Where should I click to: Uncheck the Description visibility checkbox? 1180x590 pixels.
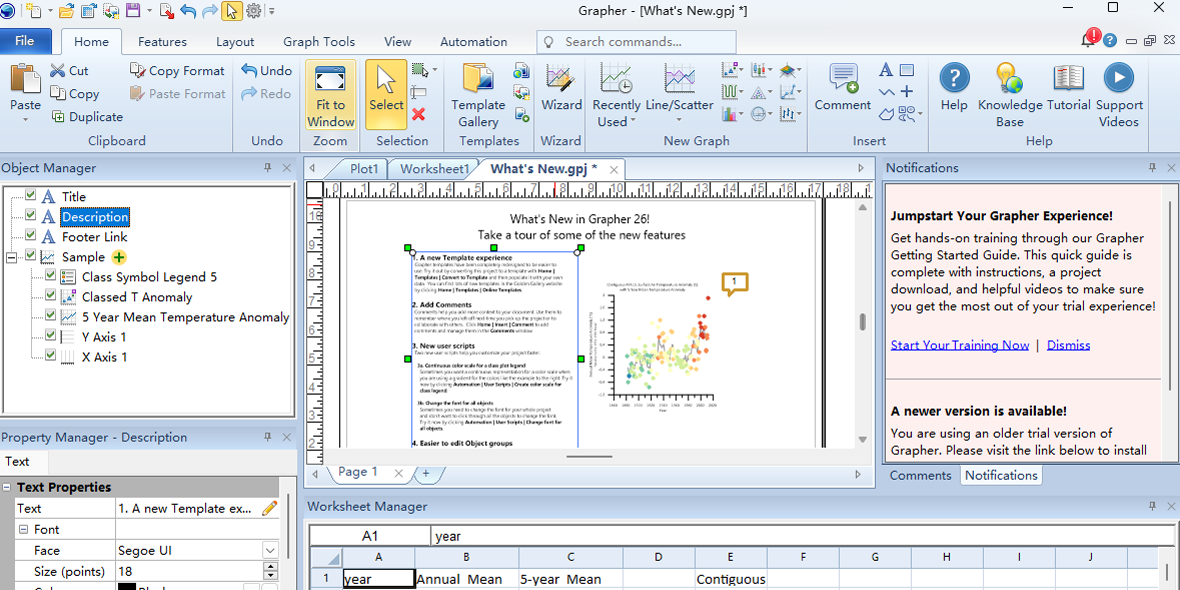30,216
